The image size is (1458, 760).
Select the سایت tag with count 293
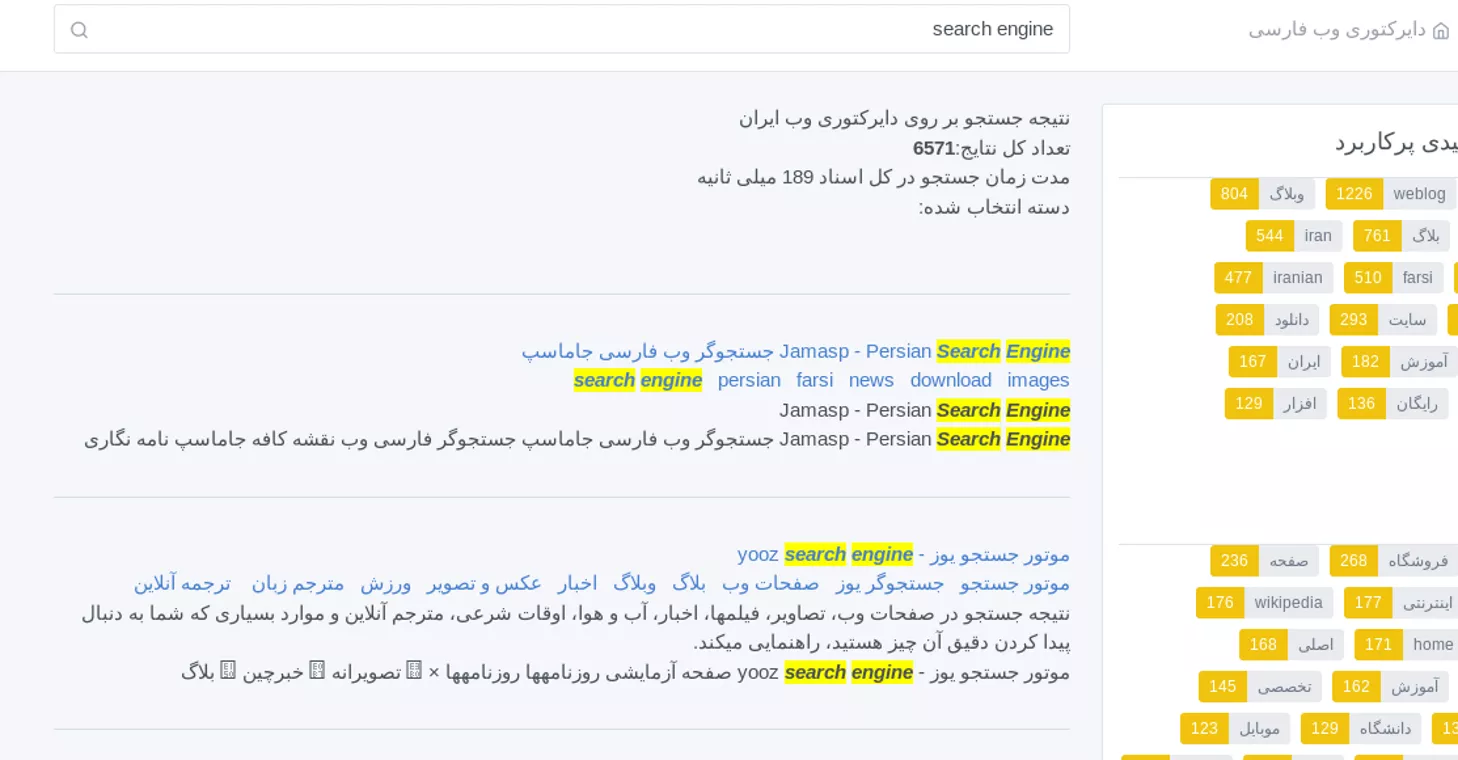1383,320
